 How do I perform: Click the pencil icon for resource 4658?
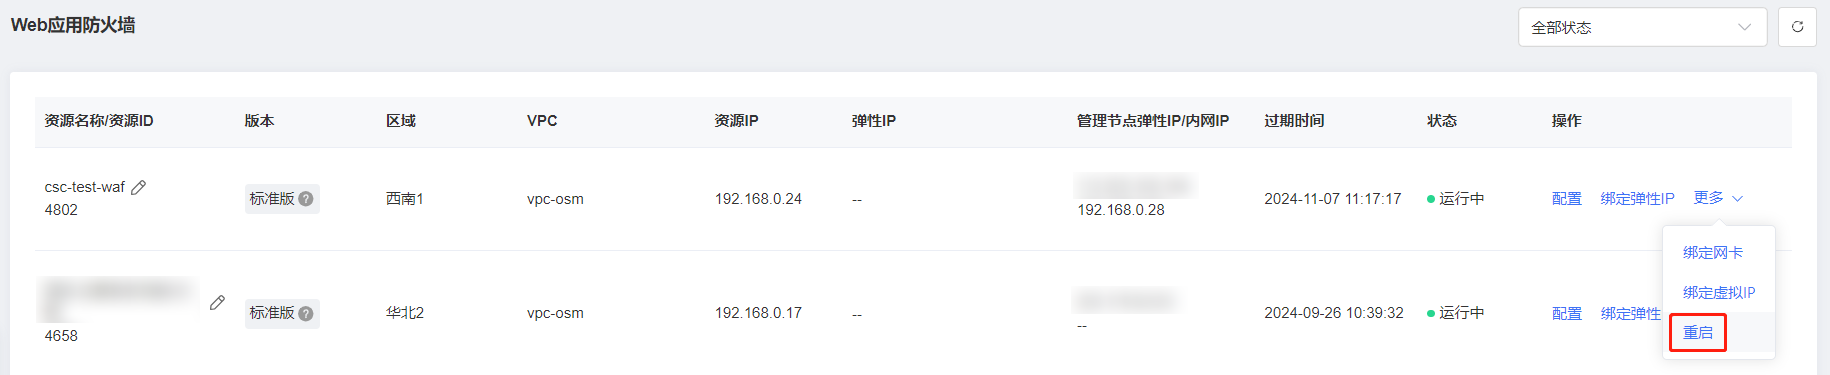[217, 302]
